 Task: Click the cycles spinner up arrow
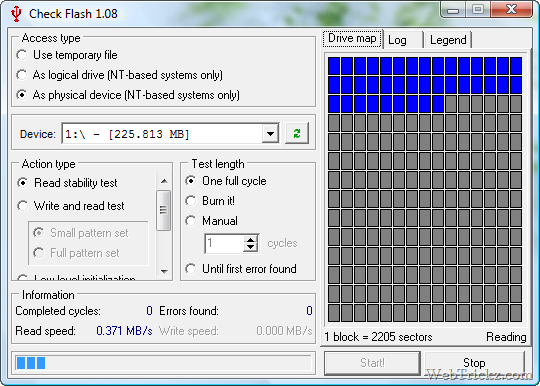(x=251, y=239)
